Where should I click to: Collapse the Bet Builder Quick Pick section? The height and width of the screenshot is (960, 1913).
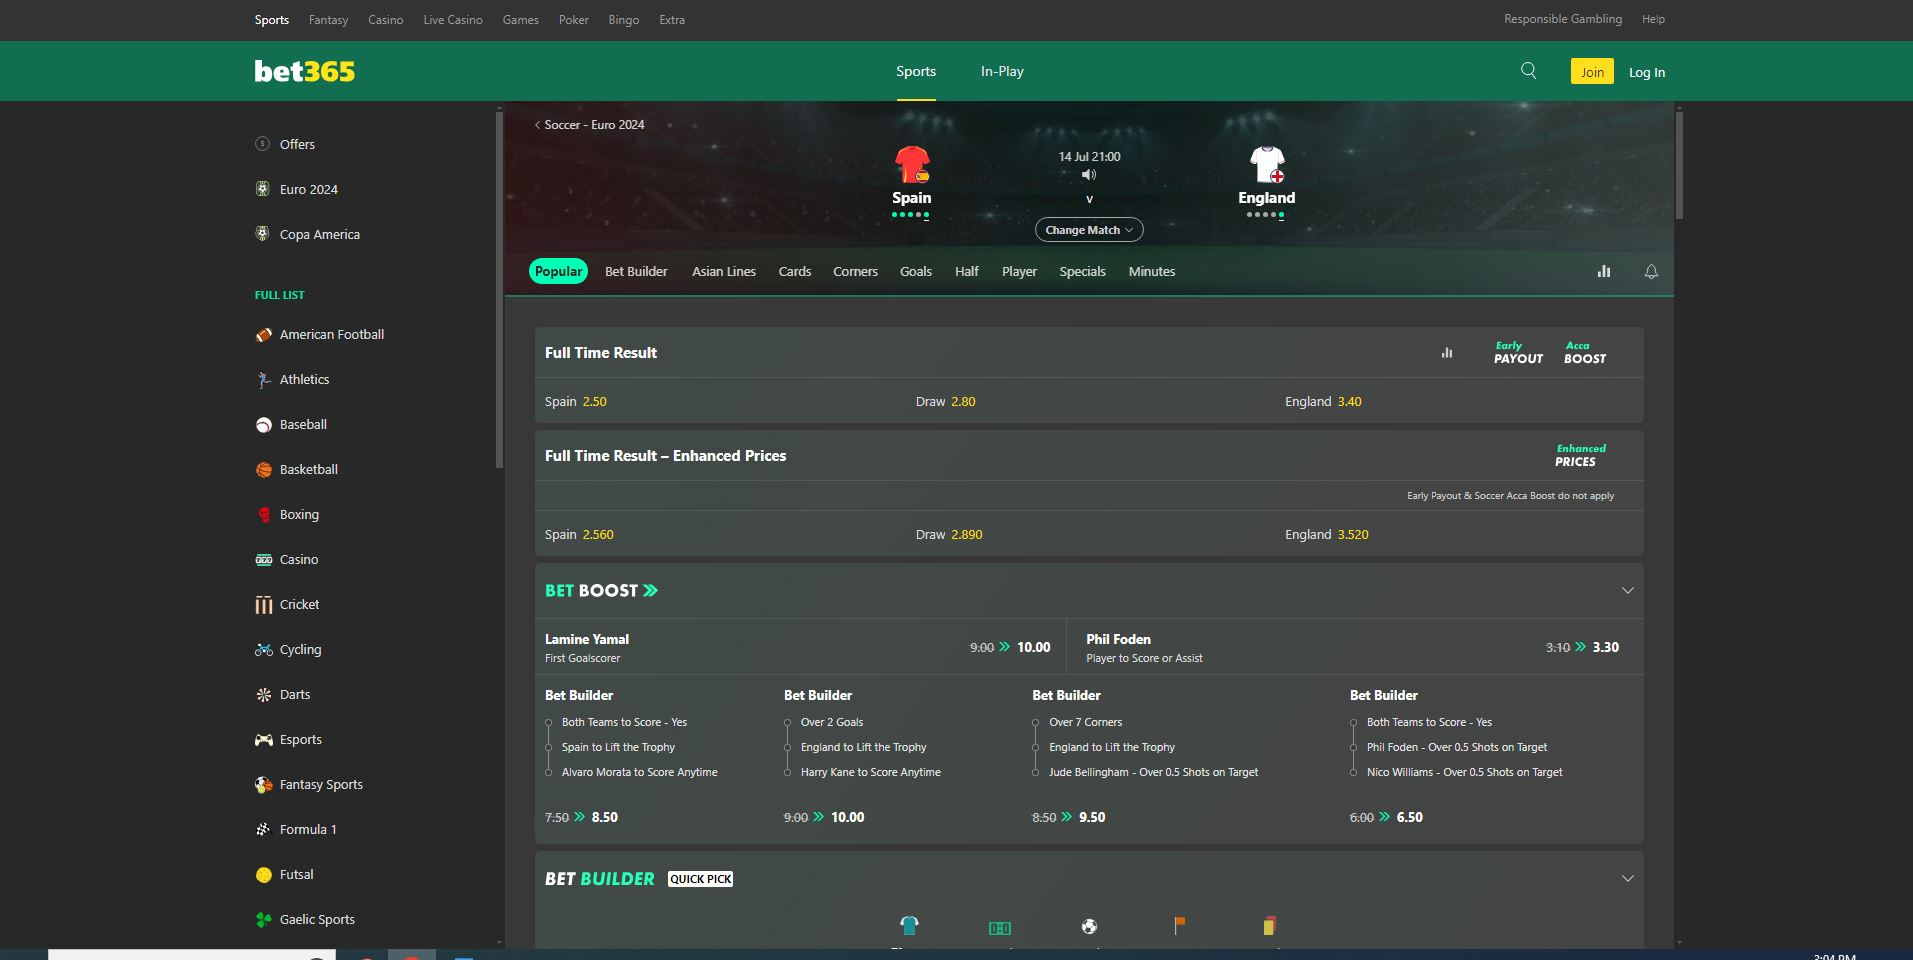pos(1627,878)
